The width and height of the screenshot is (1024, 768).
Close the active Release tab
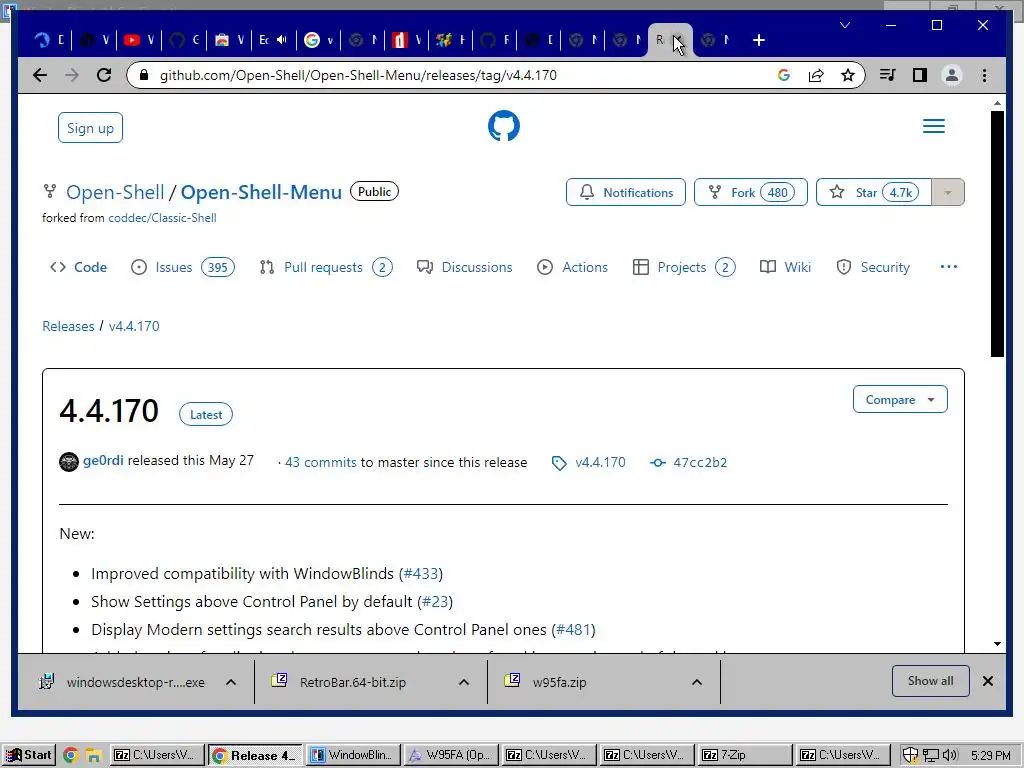[679, 40]
